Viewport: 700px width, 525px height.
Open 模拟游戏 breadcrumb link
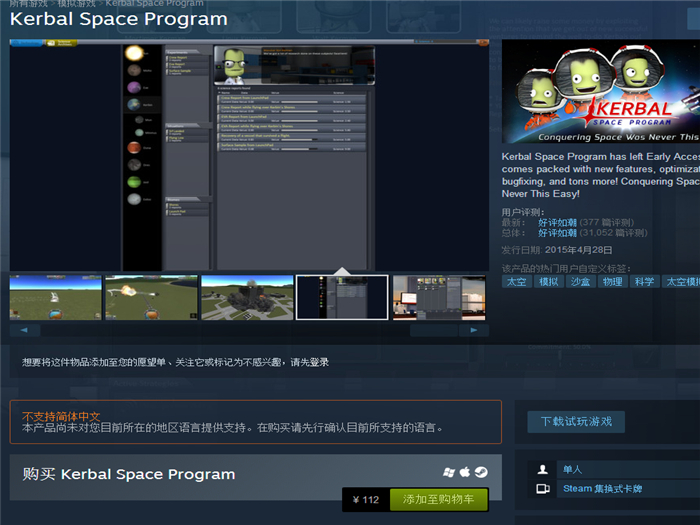pos(77,4)
